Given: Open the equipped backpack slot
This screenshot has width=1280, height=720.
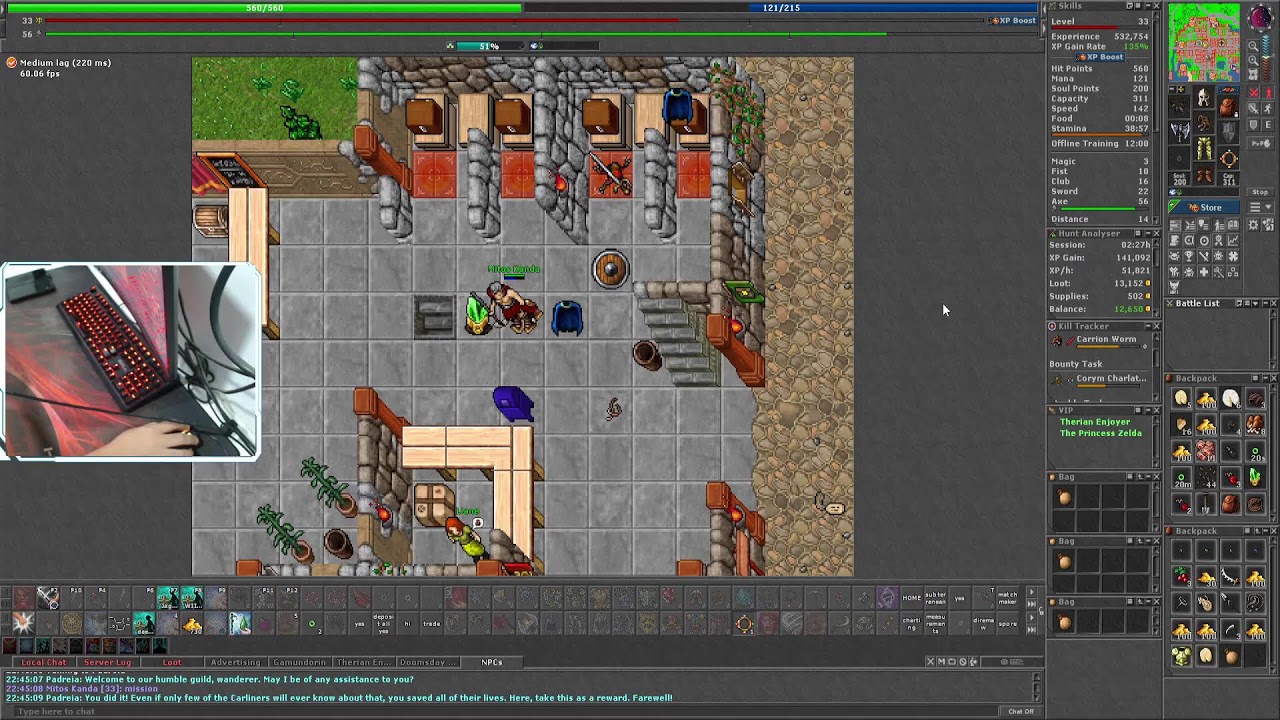Looking at the screenshot, I should click(1229, 105).
